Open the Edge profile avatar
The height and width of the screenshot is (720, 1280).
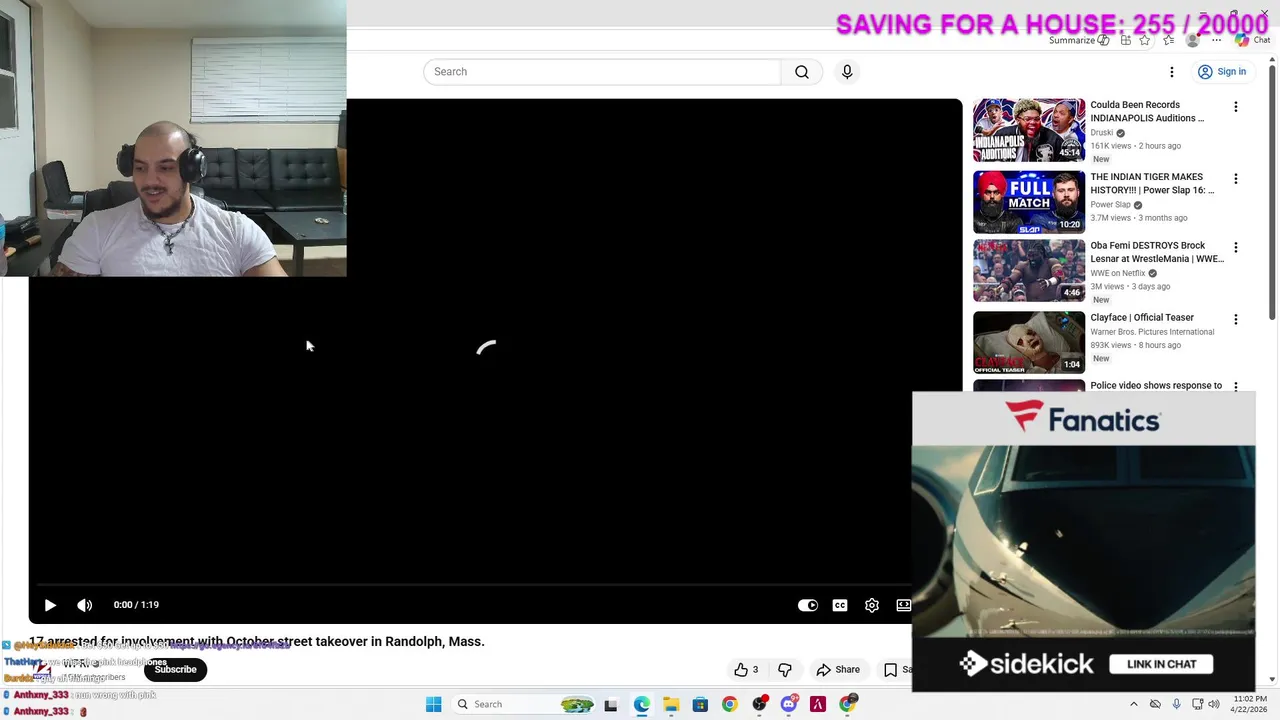(x=1192, y=41)
